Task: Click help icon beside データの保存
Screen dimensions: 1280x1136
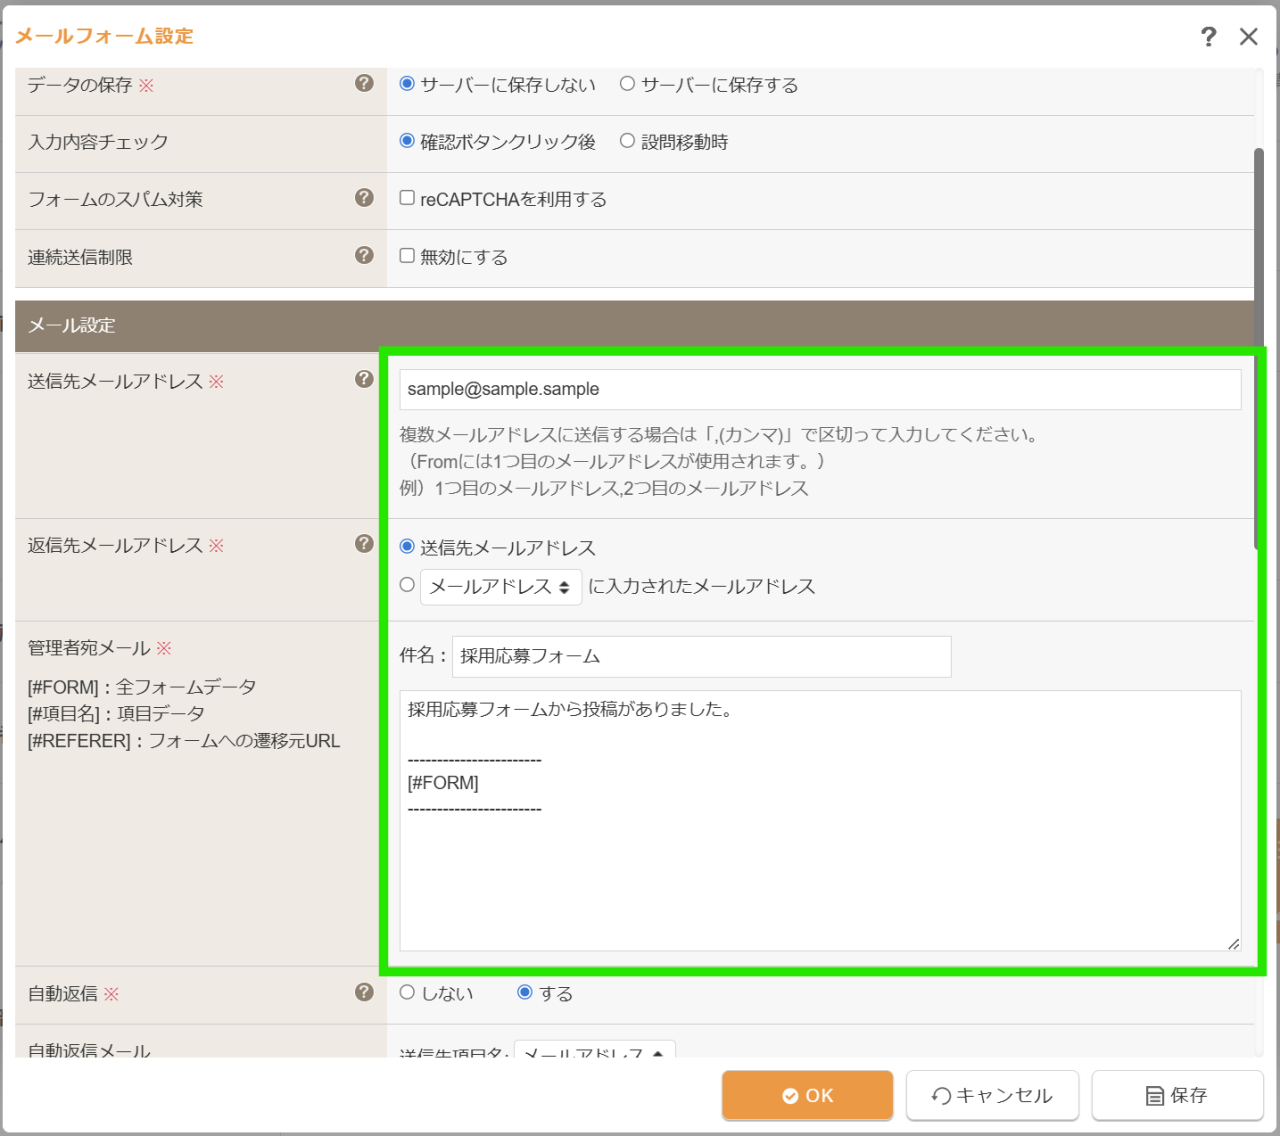Action: [364, 83]
